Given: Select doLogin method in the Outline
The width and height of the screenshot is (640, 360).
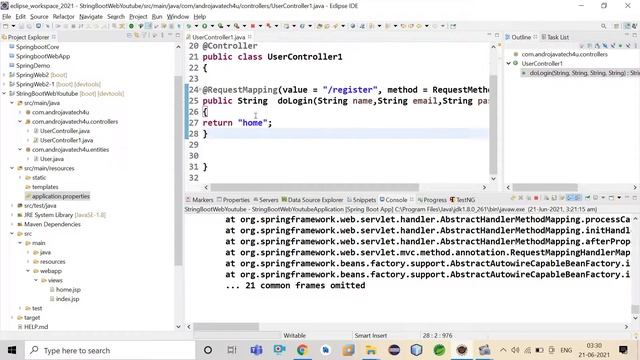Looking at the screenshot, I should 581,73.
